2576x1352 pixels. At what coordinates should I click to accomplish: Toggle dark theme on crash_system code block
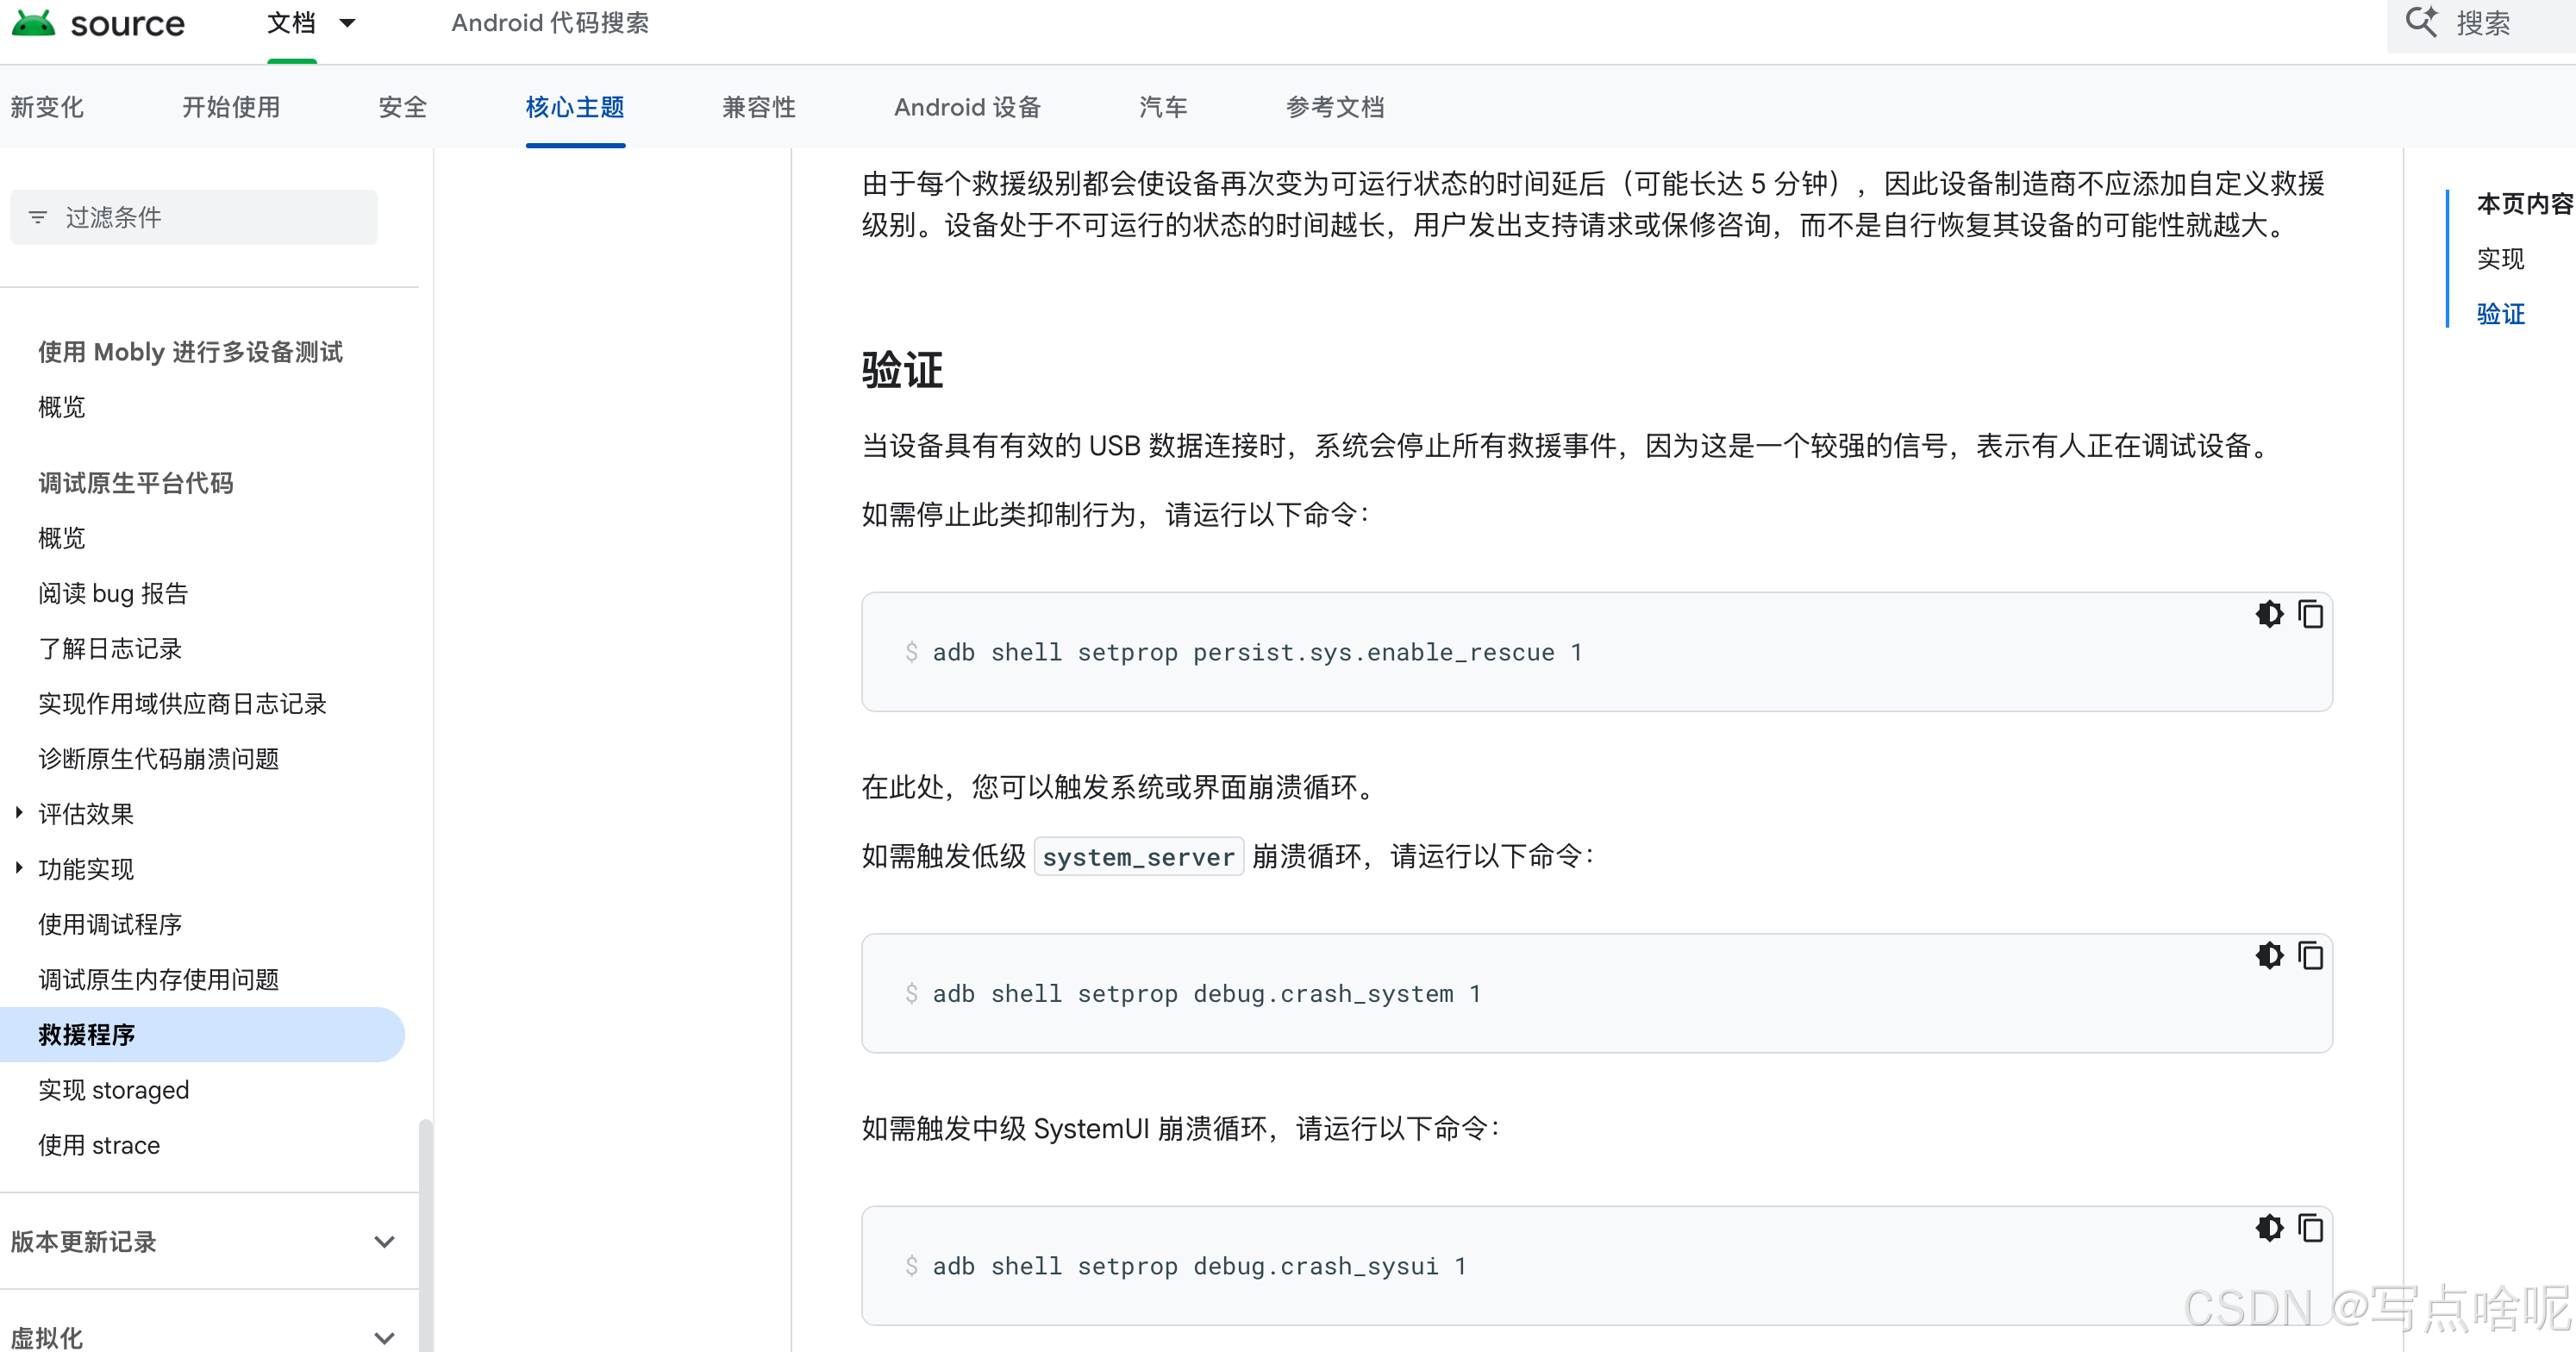tap(2269, 956)
